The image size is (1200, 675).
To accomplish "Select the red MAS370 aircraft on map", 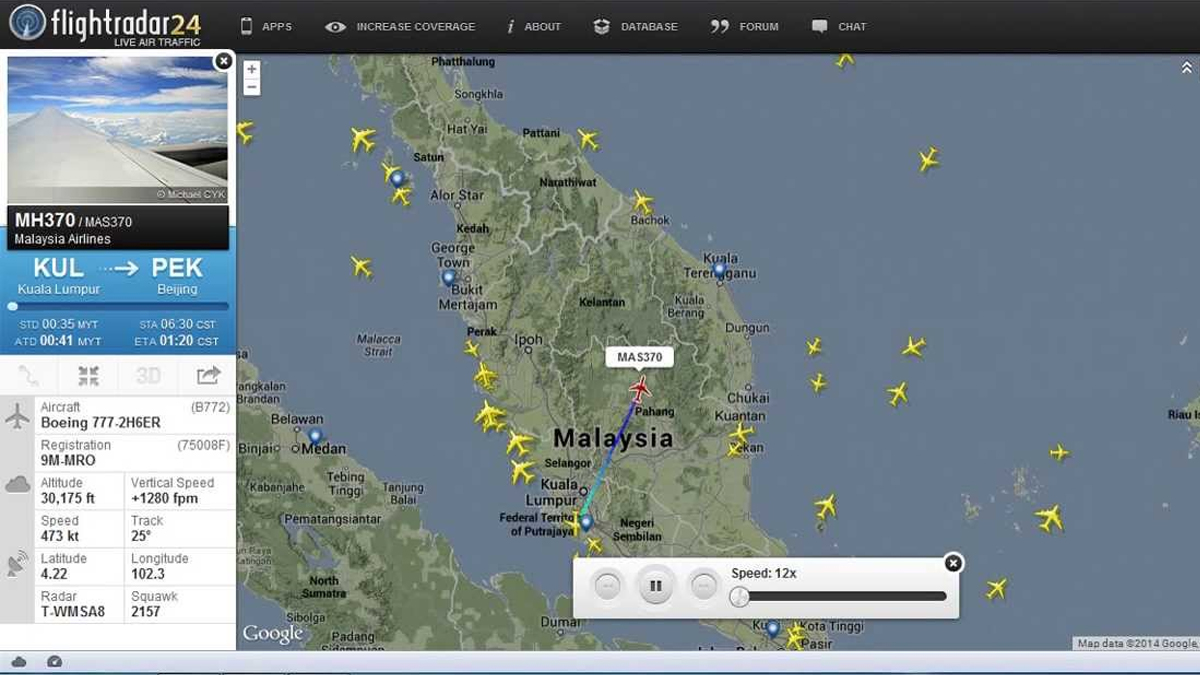I will click(x=640, y=389).
